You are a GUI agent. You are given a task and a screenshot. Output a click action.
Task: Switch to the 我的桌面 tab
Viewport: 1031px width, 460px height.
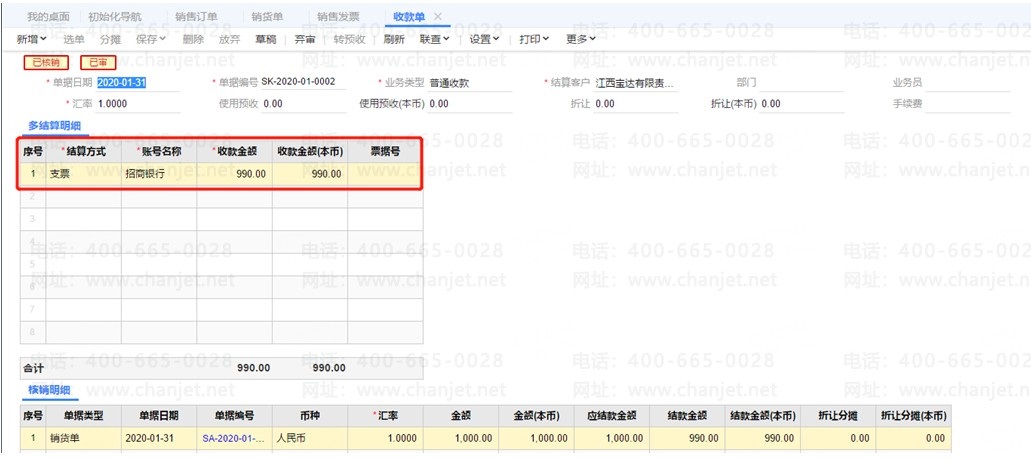[48, 16]
